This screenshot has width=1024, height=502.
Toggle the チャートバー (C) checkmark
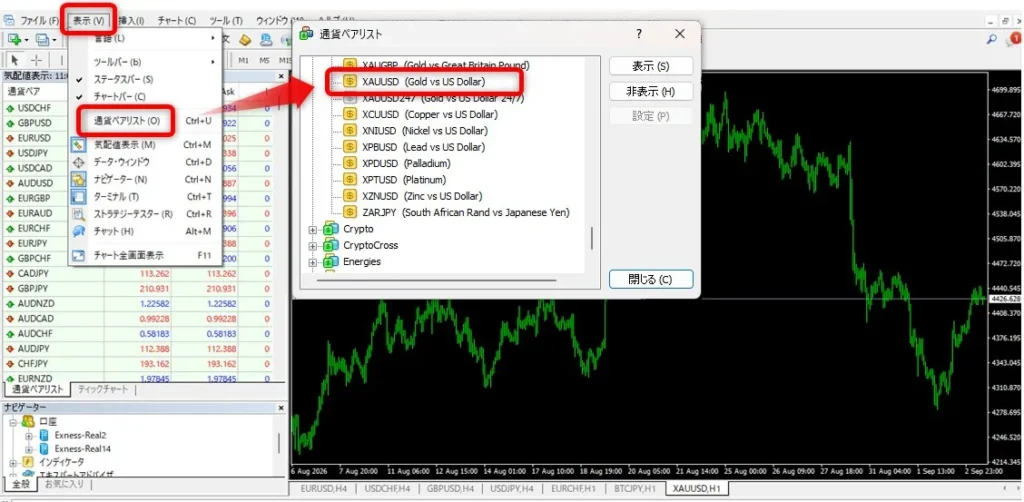(79, 96)
